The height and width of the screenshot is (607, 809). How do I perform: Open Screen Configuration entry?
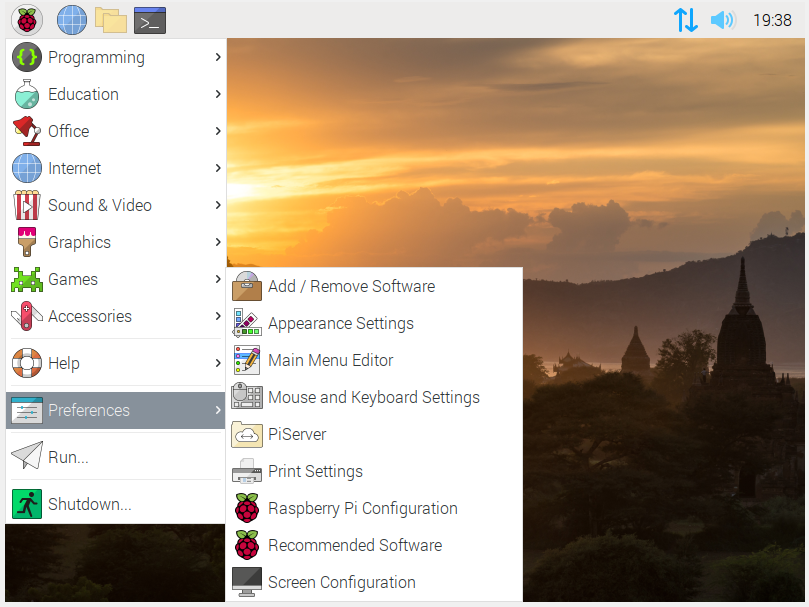tap(375, 582)
